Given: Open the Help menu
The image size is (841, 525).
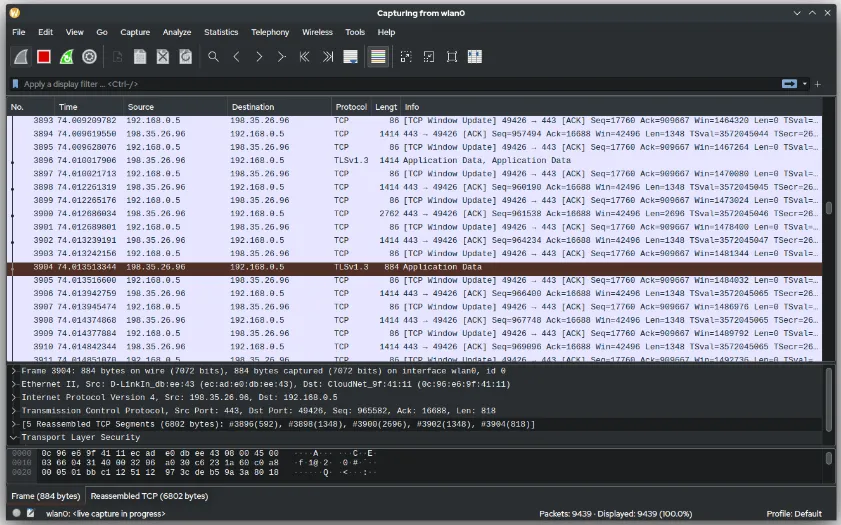Looking at the screenshot, I should point(386,32).
